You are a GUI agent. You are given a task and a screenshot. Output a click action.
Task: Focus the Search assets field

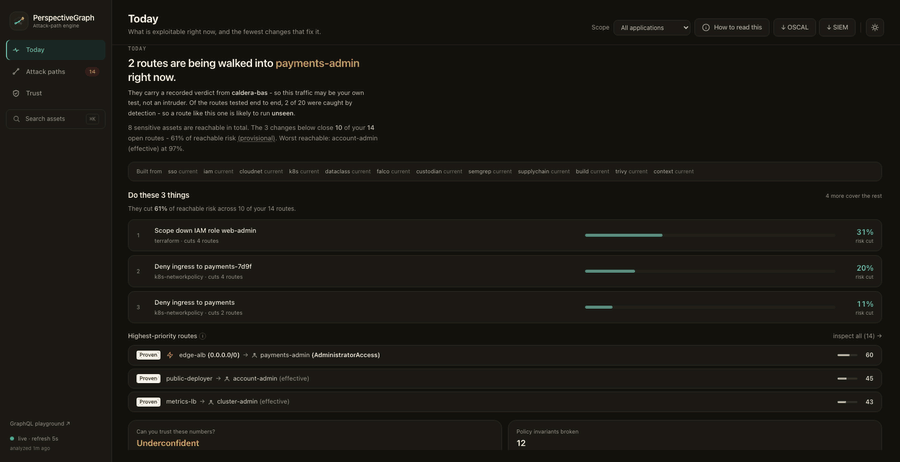coord(56,119)
